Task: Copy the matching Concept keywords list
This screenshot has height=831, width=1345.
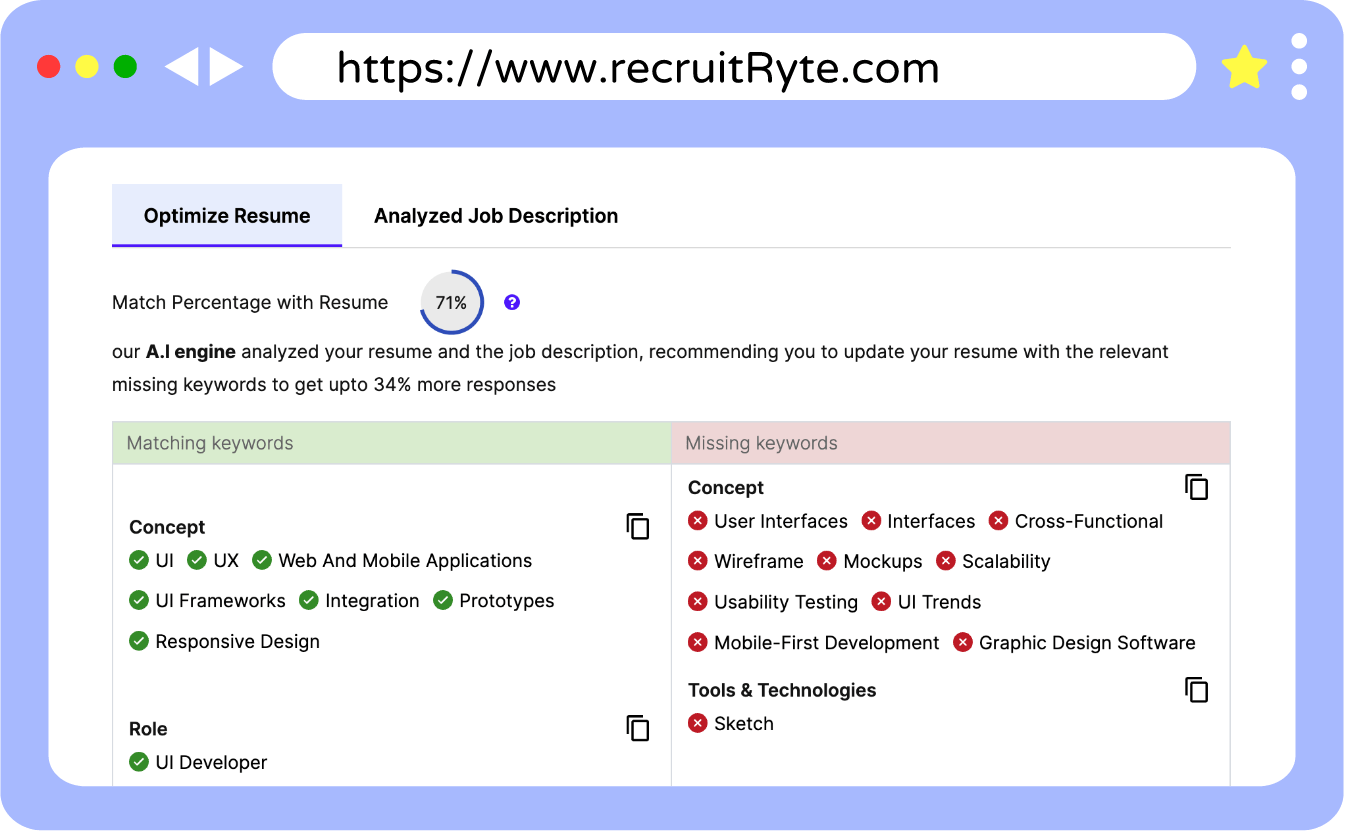Action: click(638, 527)
